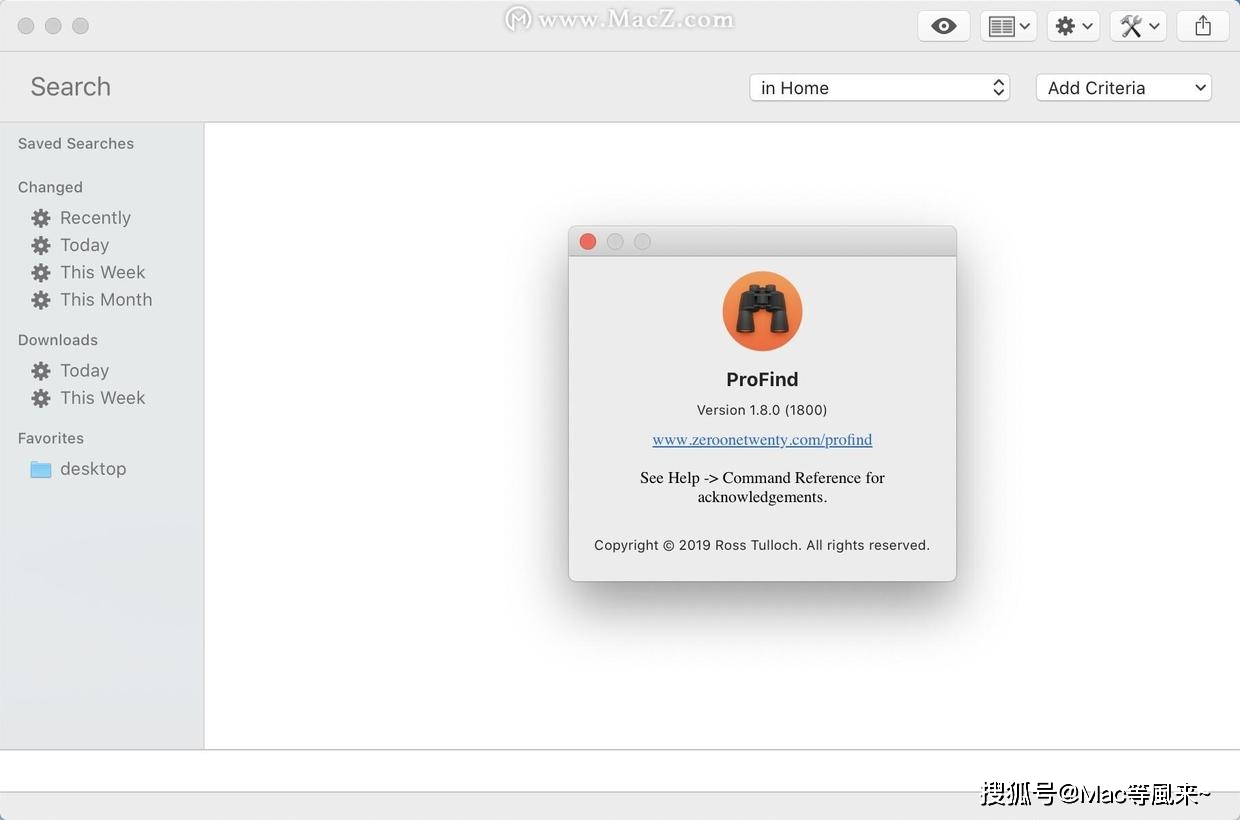Click the share button in the toolbar

point(1203,27)
